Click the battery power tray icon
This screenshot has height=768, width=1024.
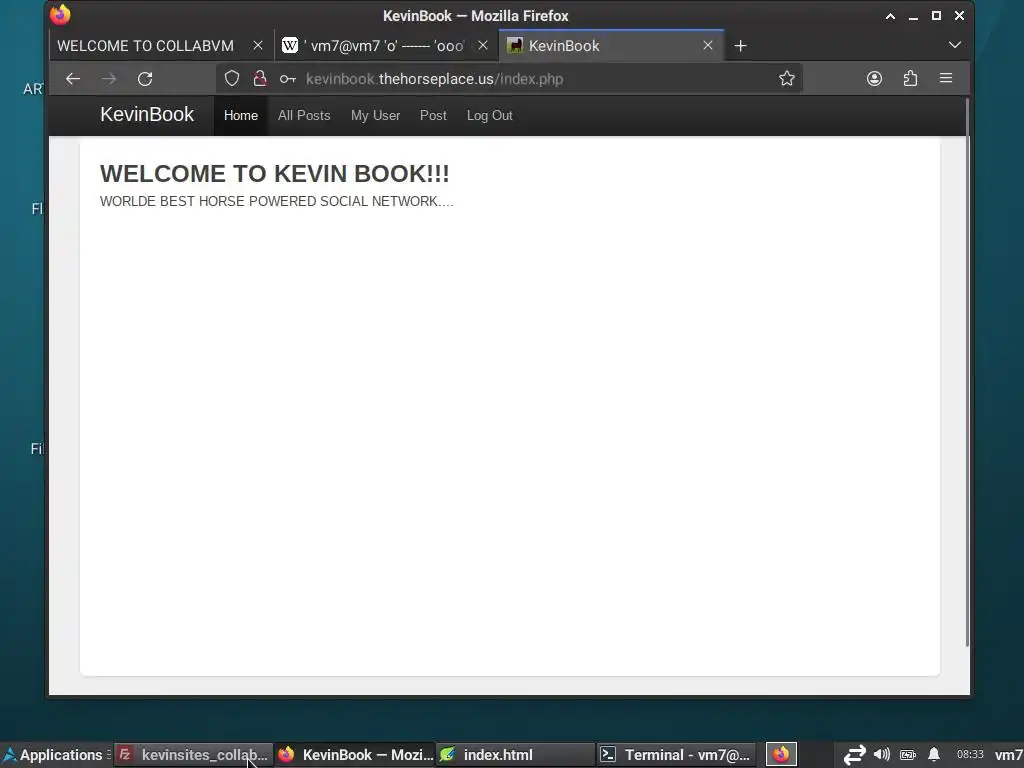(908, 755)
